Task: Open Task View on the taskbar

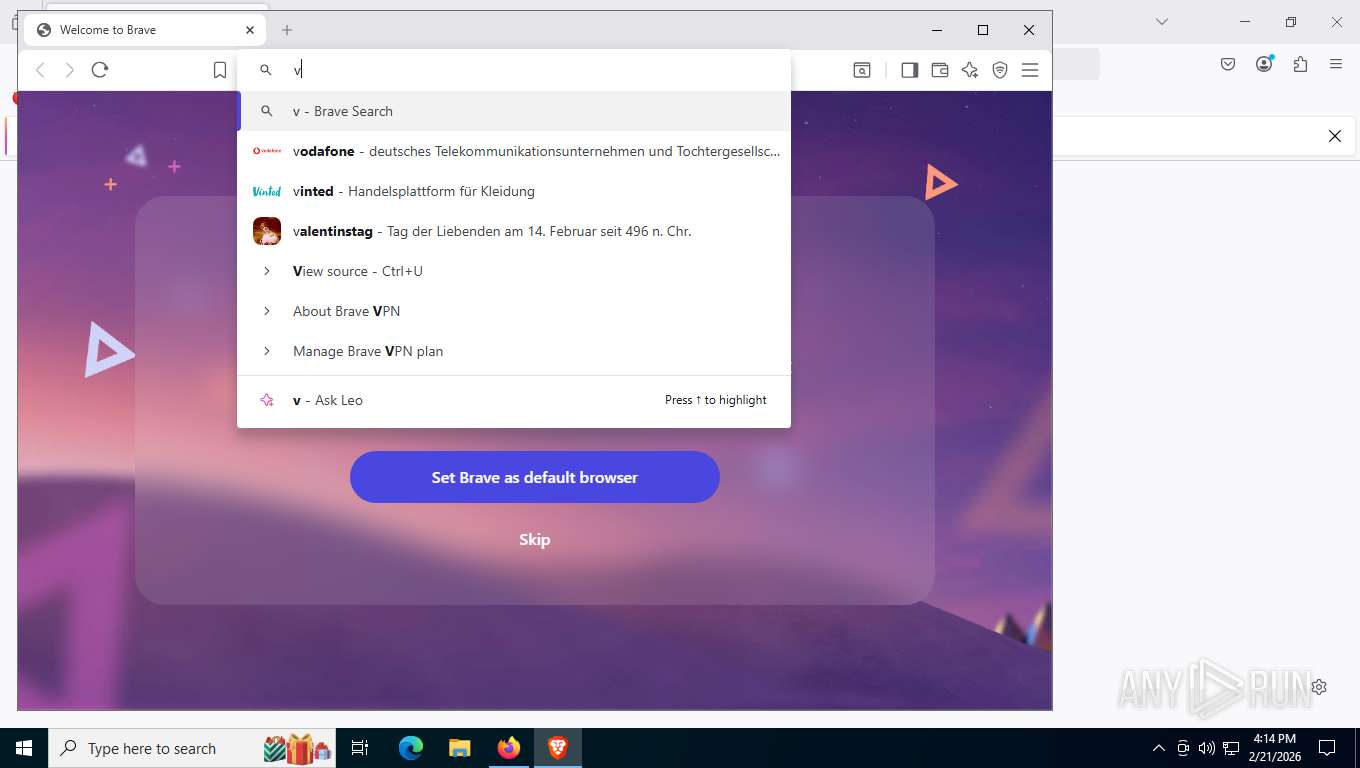Action: [360, 748]
